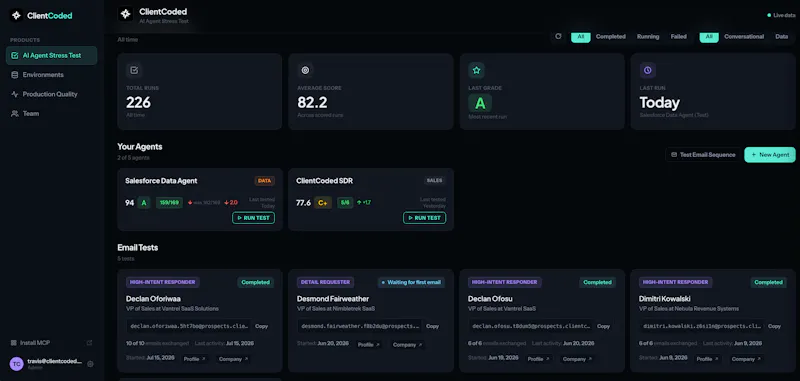Click Declan Ofosu's email address field
Screen dimensions: 800x381
(x=531, y=326)
